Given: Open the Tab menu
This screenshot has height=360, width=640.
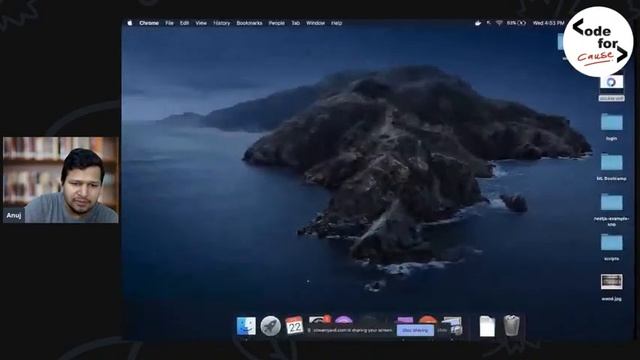Looking at the screenshot, I should coord(296,23).
